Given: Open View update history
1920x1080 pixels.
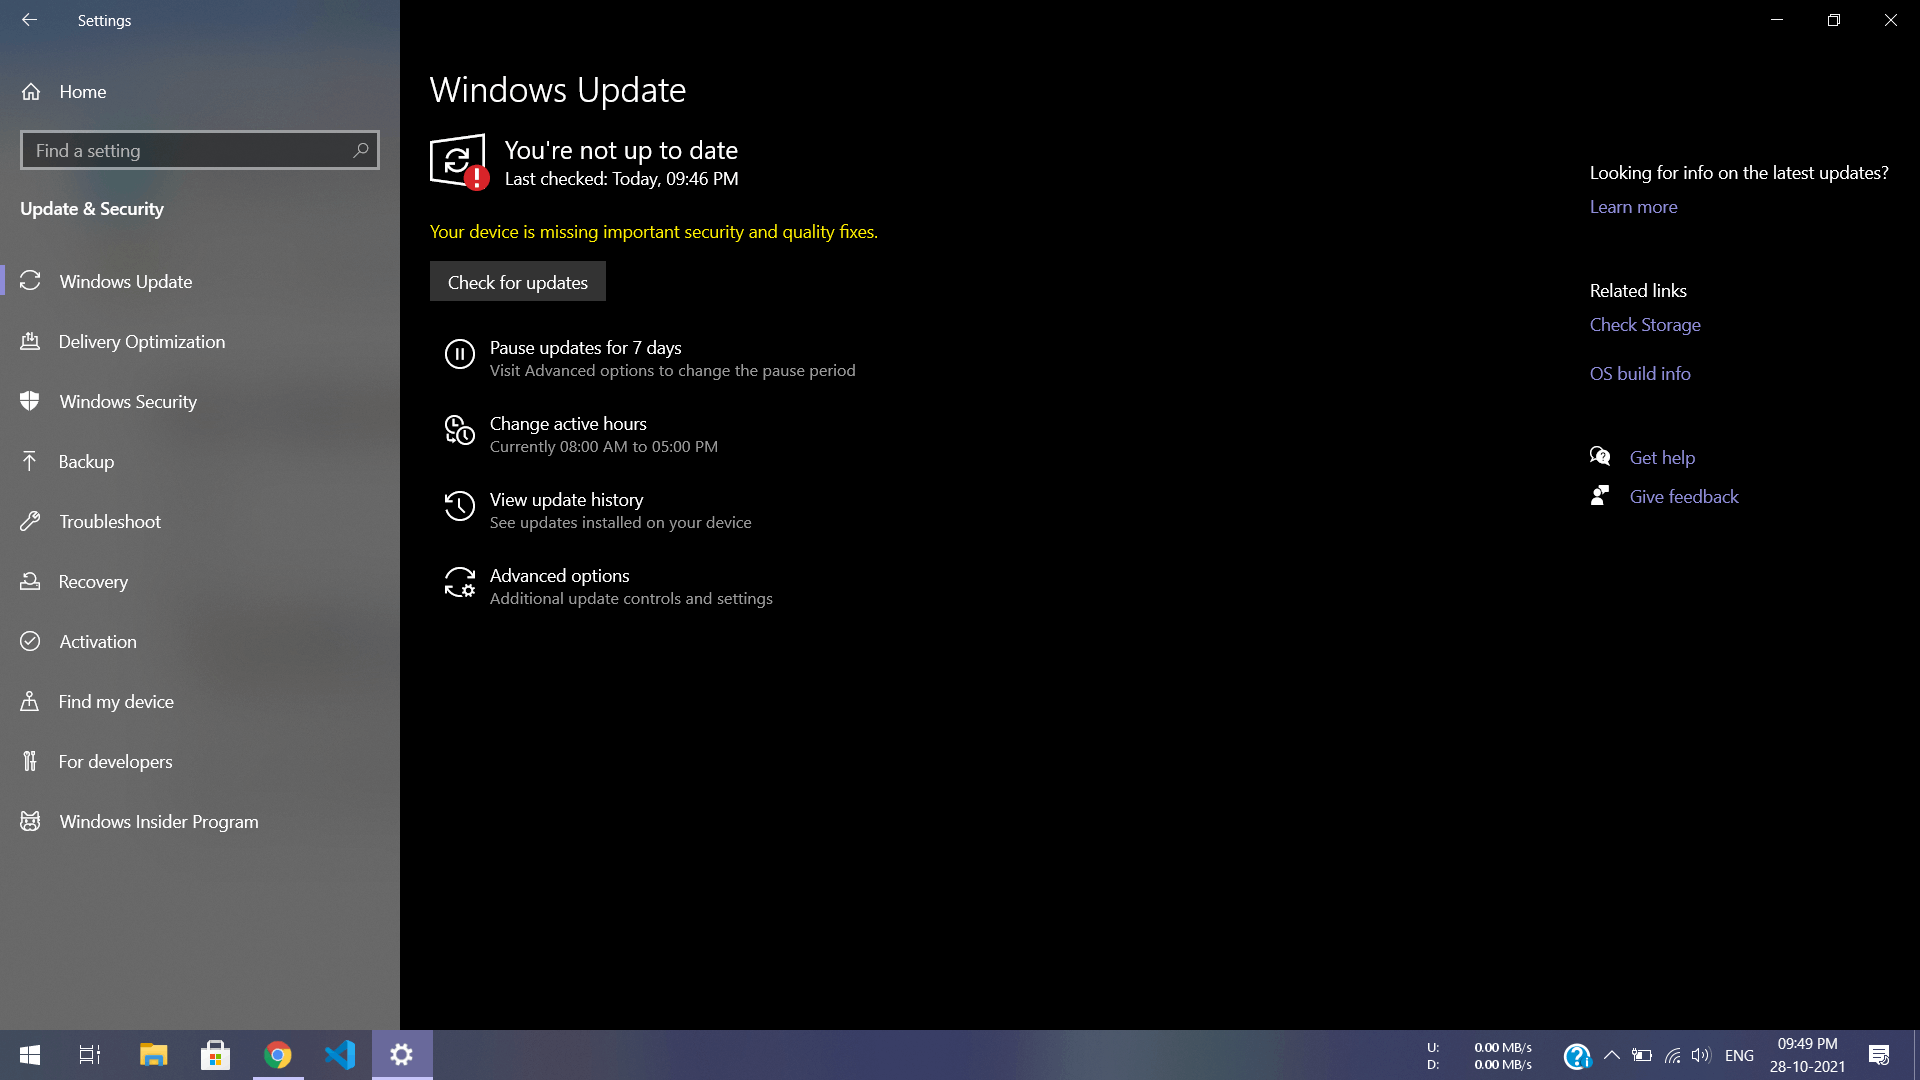Looking at the screenshot, I should 598,510.
